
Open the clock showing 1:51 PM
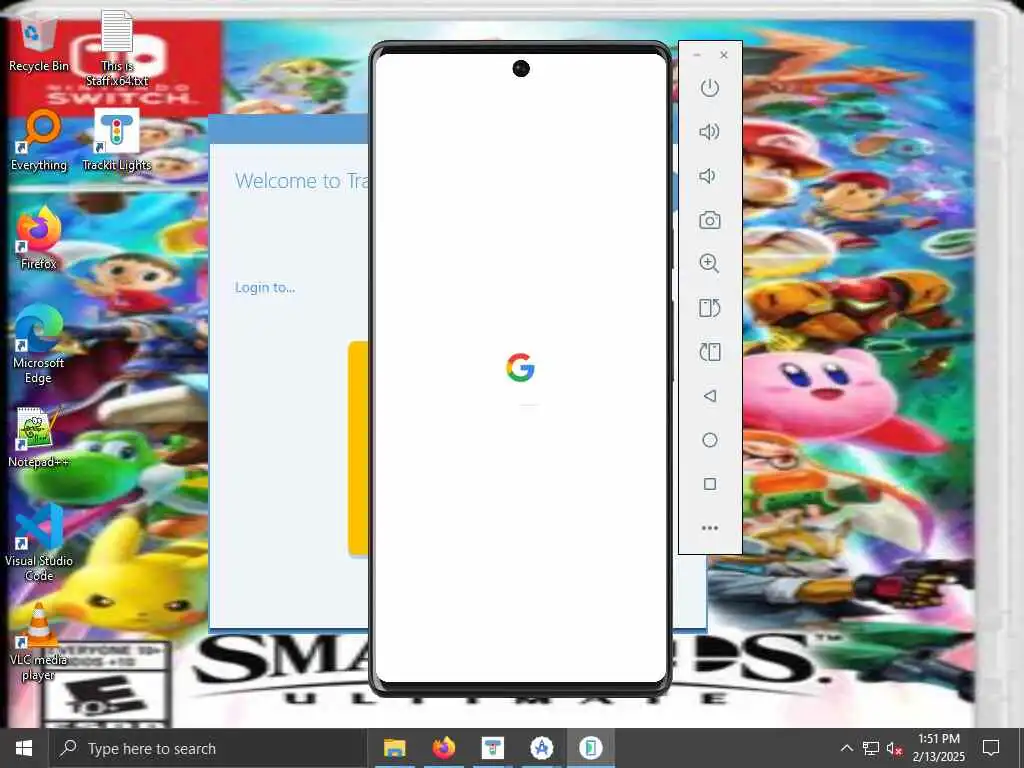(x=938, y=748)
